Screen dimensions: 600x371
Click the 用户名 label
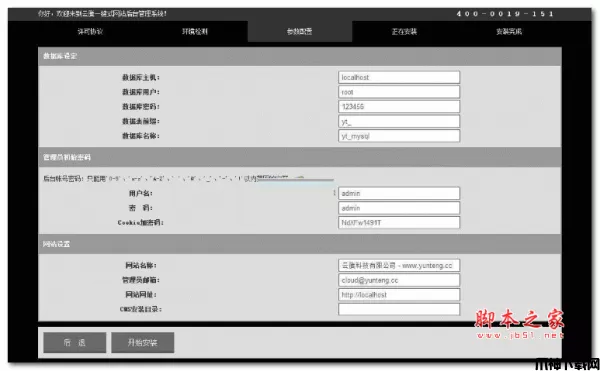141,194
